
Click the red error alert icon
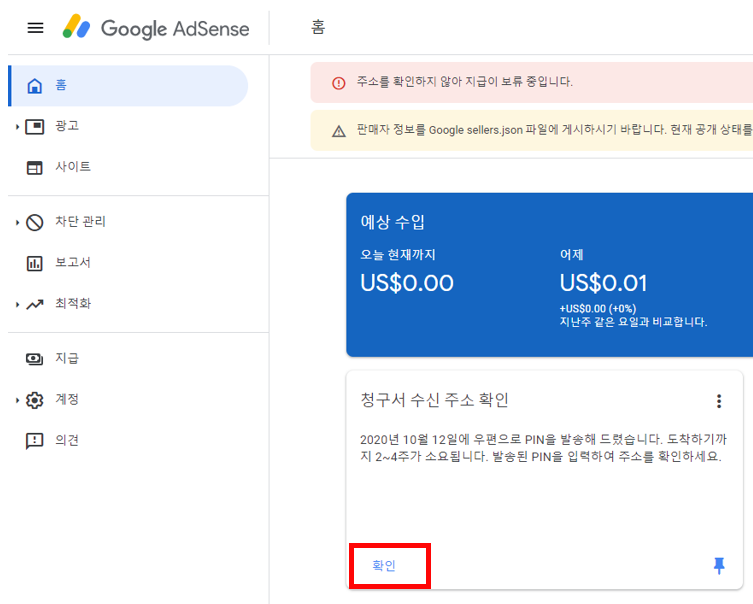coord(339,83)
